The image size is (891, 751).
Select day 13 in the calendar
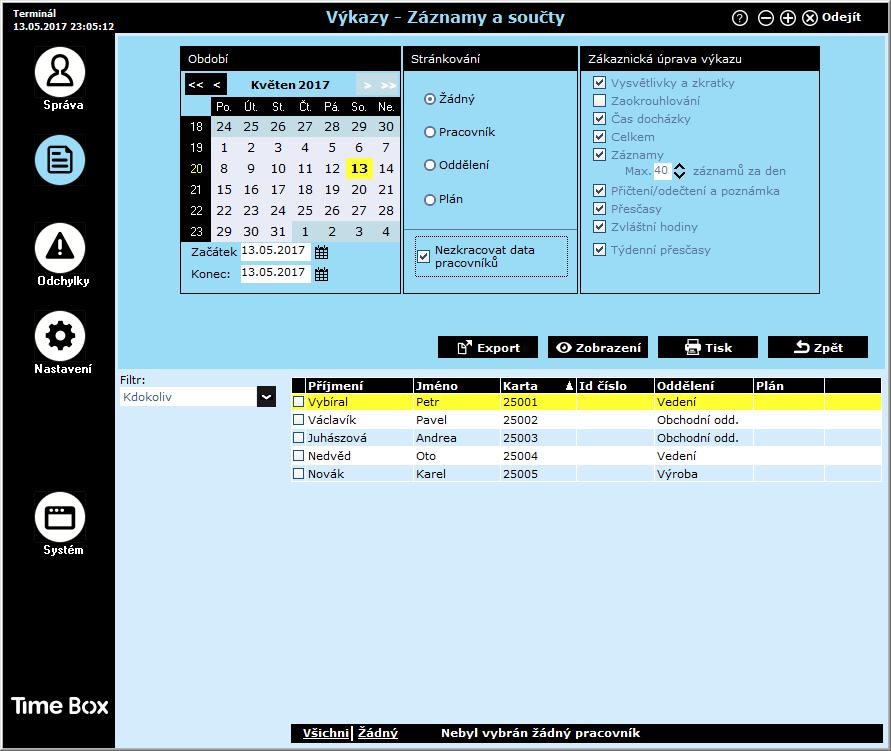coord(359,169)
